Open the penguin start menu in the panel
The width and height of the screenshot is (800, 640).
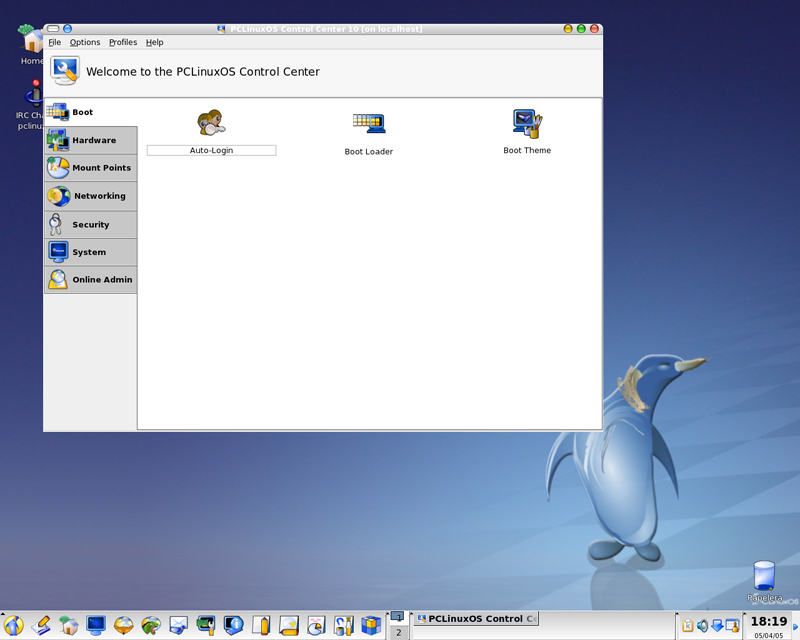[14, 625]
